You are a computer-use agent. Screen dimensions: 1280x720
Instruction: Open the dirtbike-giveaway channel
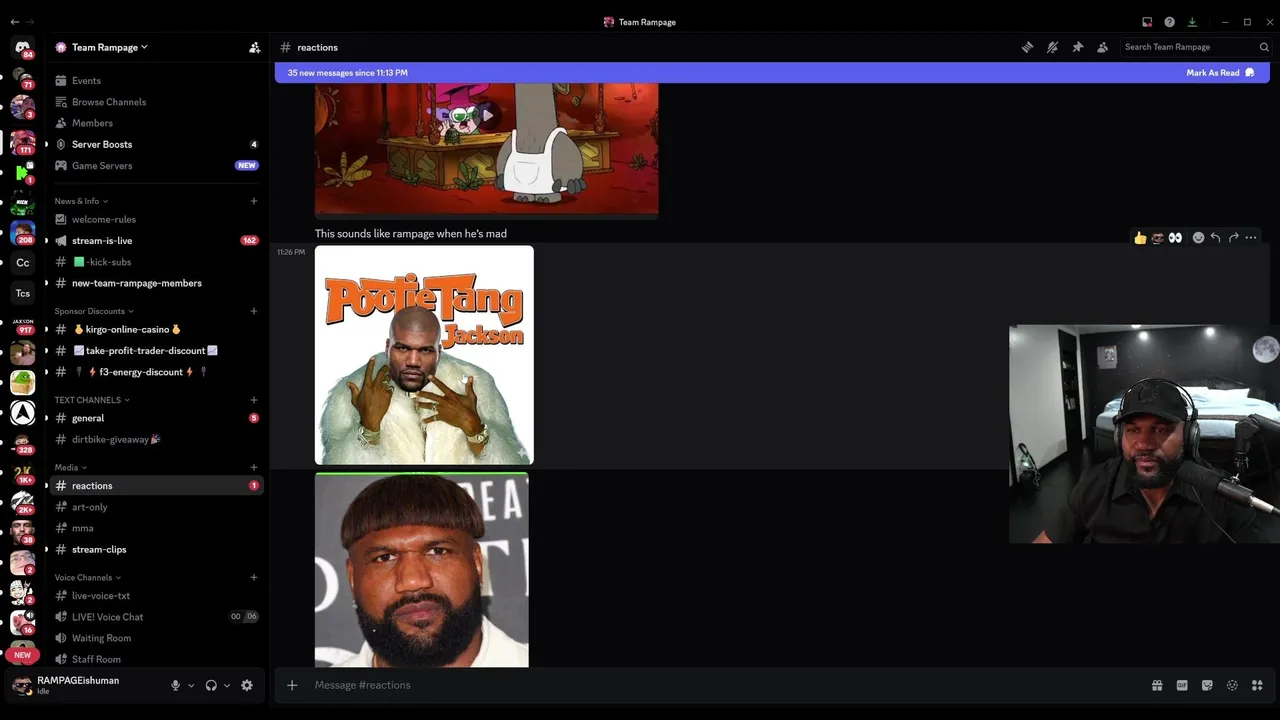click(x=155, y=440)
